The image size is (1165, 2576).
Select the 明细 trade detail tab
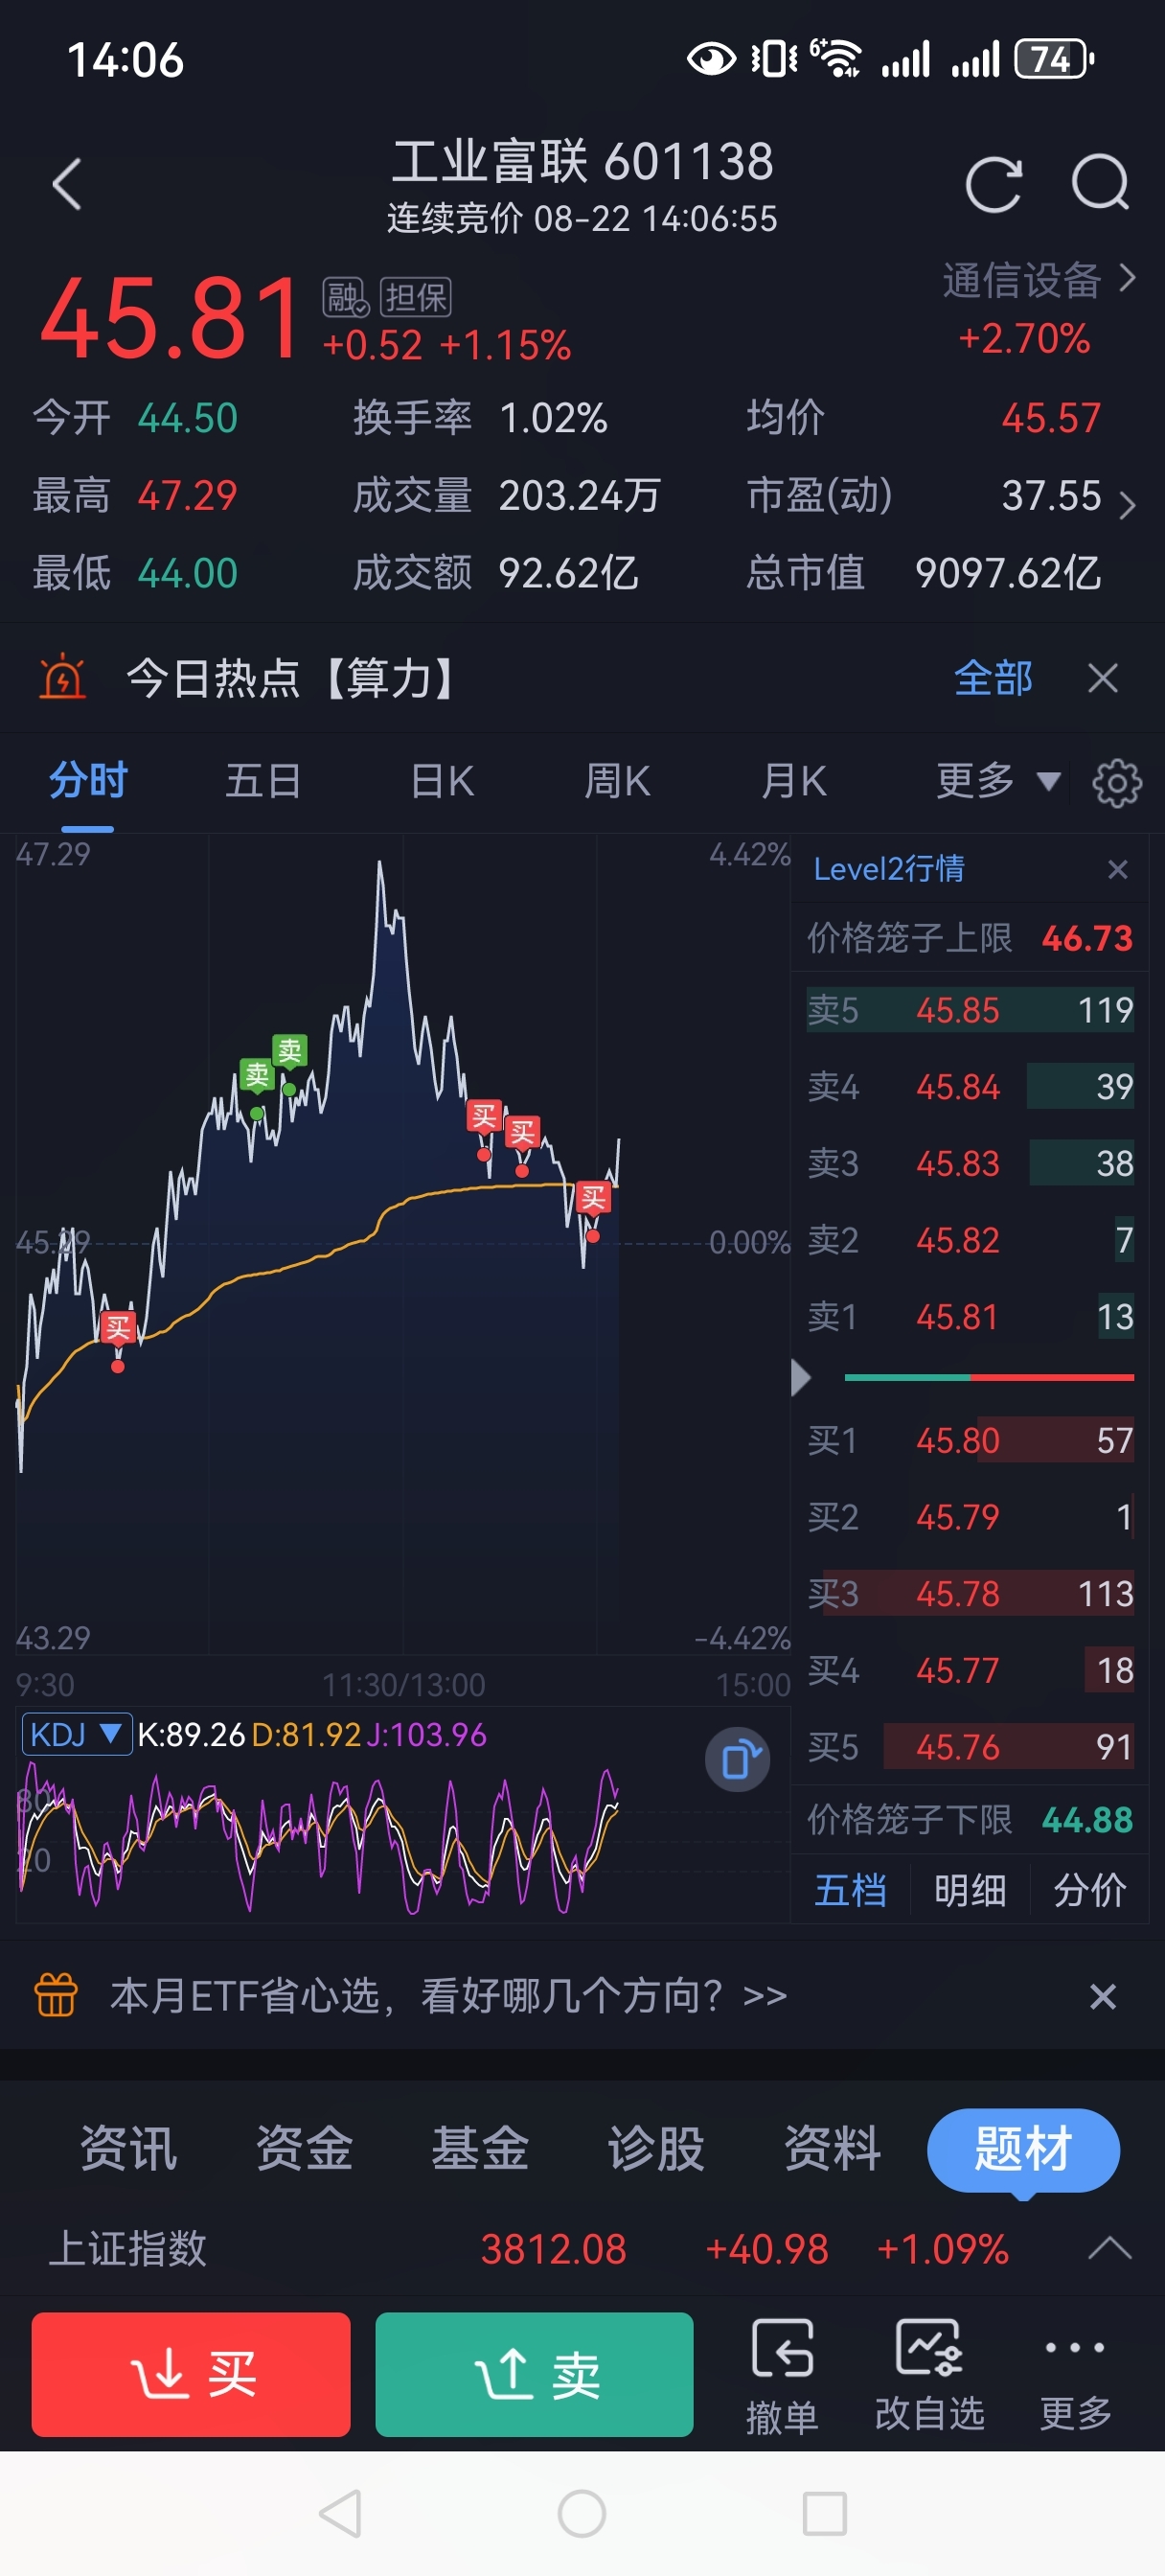[970, 1890]
